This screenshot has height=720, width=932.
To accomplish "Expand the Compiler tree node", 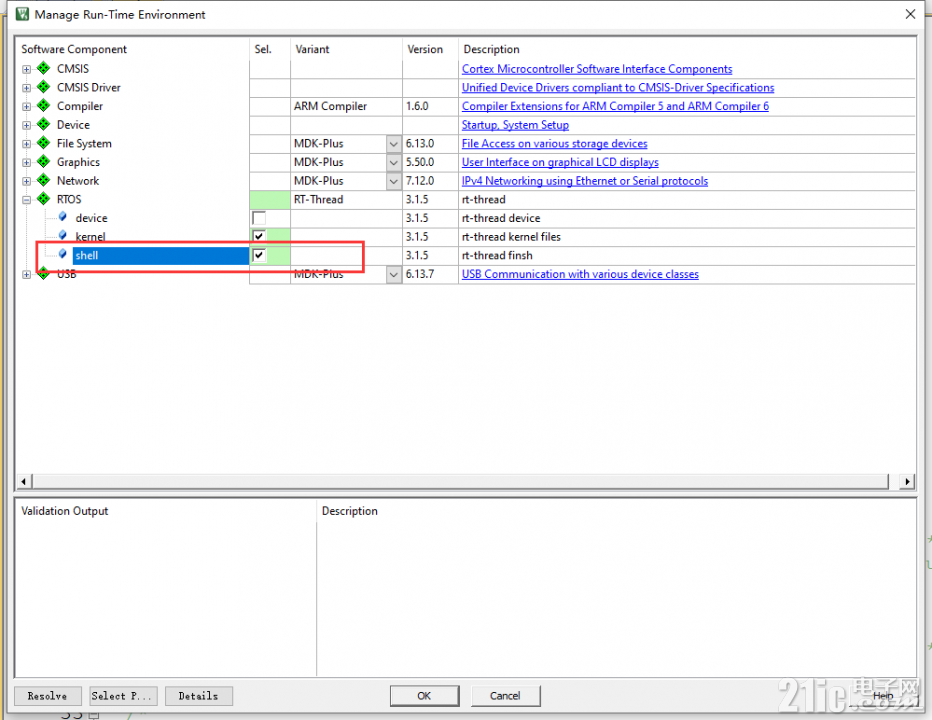I will click(26, 107).
